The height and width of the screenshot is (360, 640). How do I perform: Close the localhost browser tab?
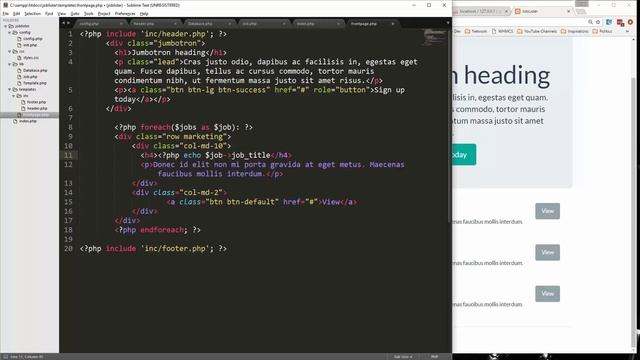pyautogui.click(x=506, y=11)
